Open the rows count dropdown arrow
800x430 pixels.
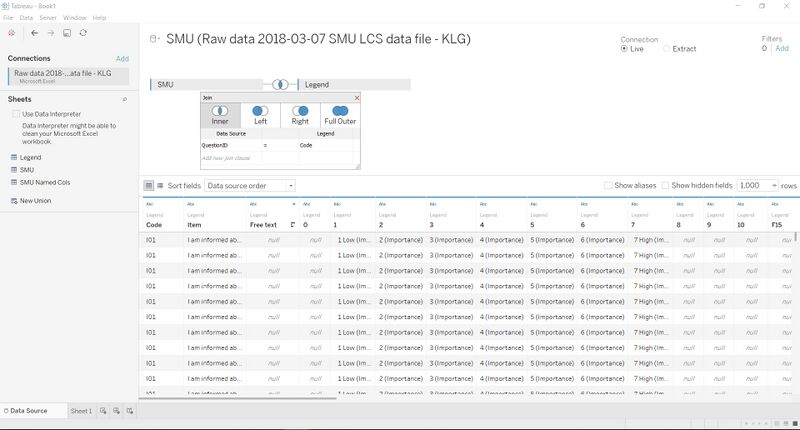pyautogui.click(x=774, y=186)
